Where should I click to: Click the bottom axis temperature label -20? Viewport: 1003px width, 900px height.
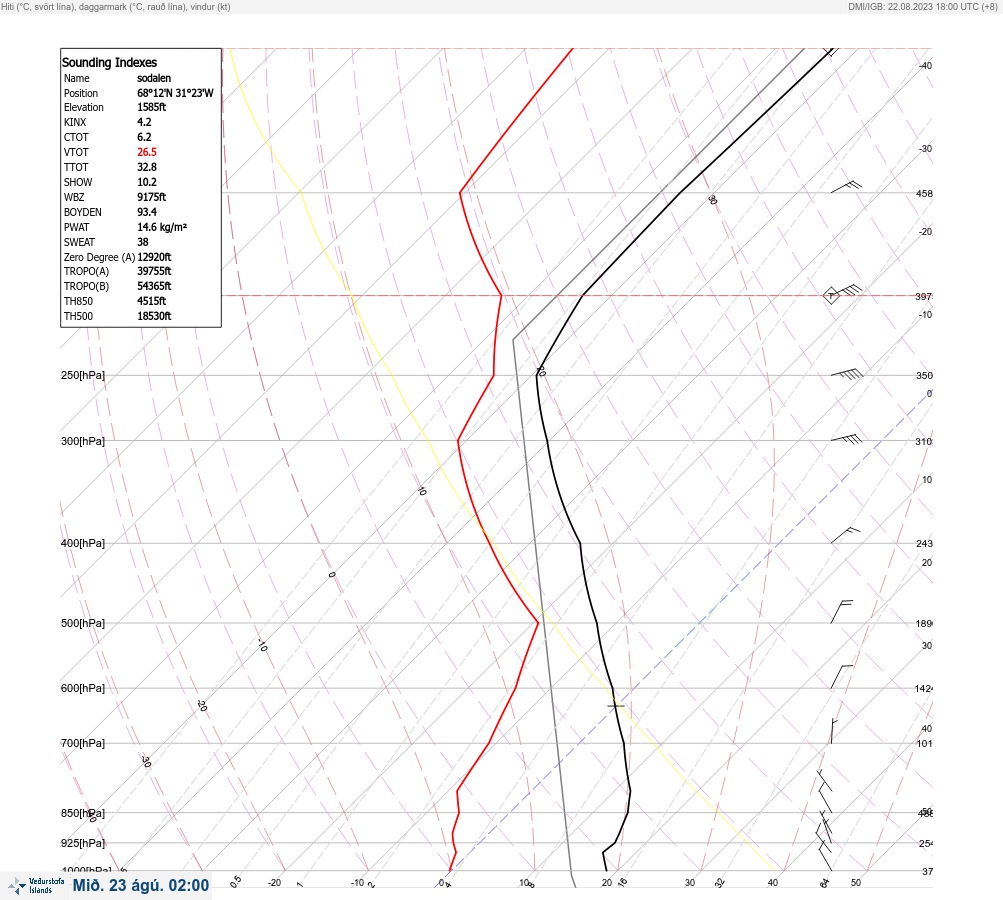pos(274,883)
